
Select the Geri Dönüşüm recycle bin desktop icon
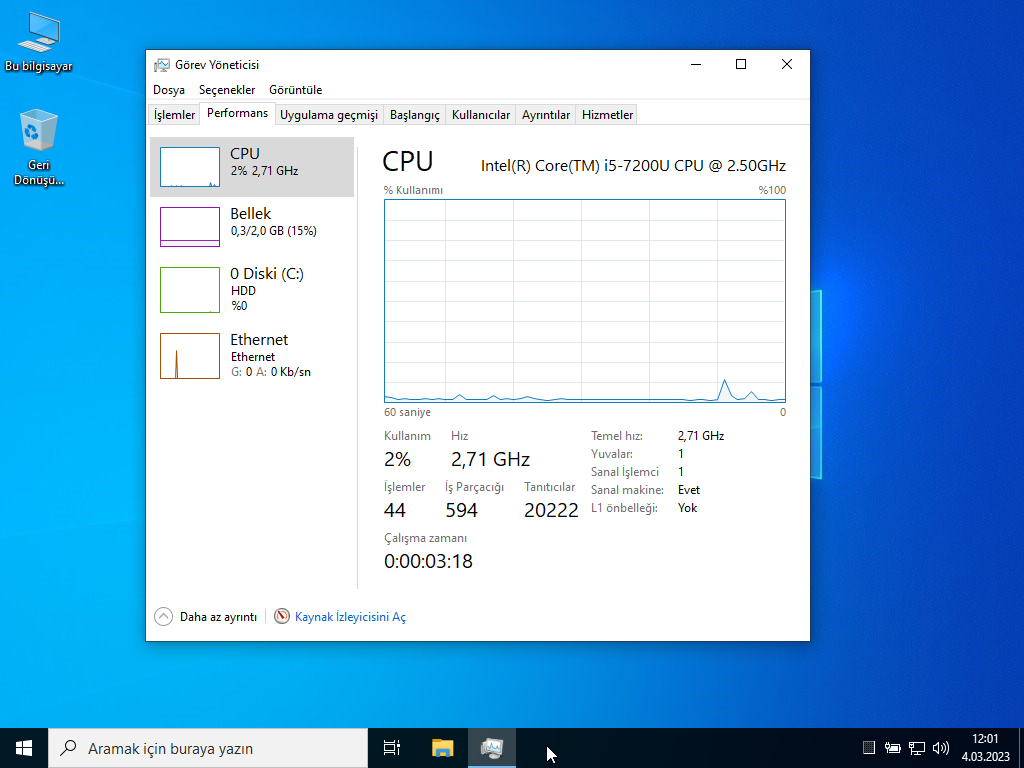[x=39, y=148]
